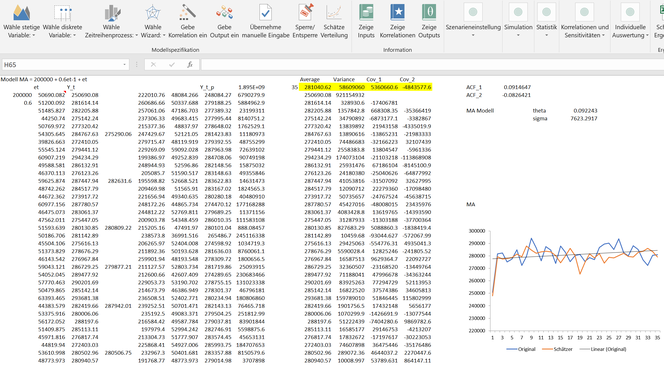Image resolution: width=664 pixels, height=370 pixels.
Task: Open the Szenarieneinstellung dropdown arrow
Action: pos(473,36)
